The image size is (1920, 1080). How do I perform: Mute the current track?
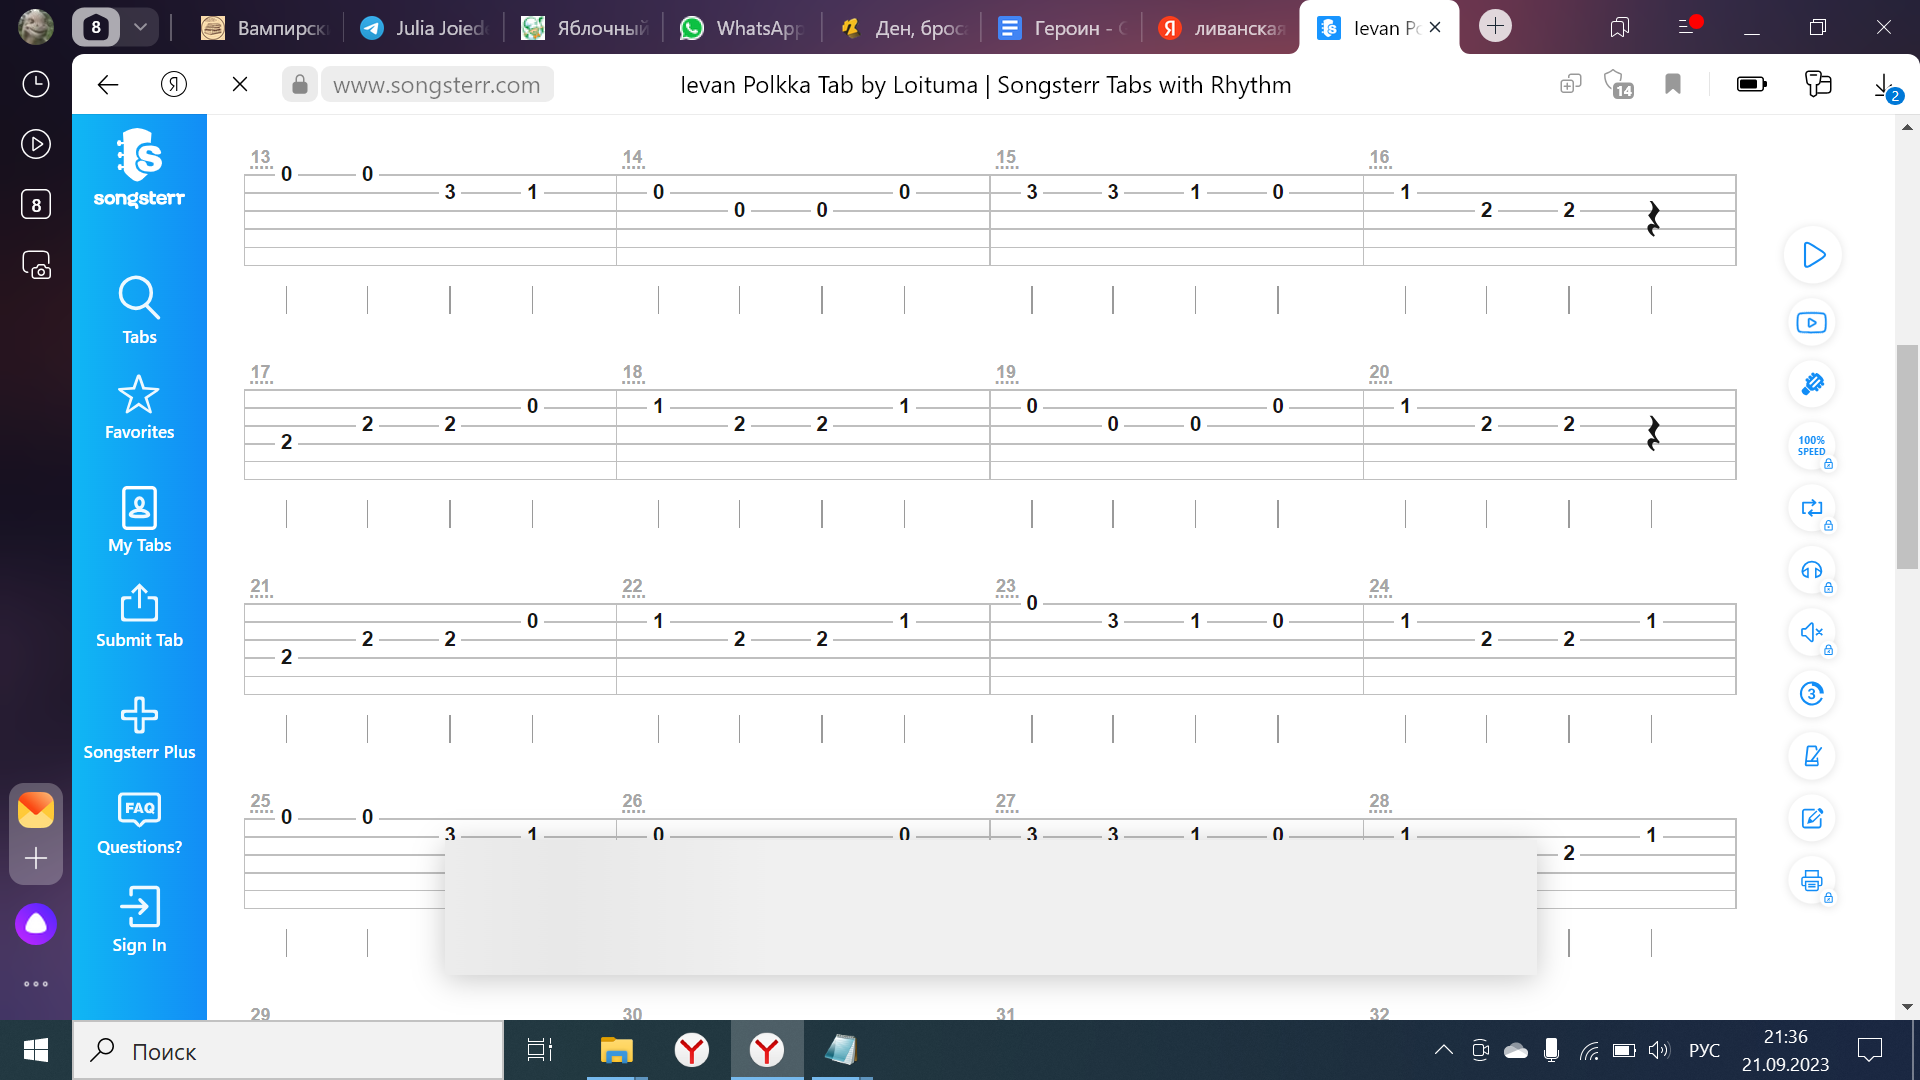[x=1811, y=632]
